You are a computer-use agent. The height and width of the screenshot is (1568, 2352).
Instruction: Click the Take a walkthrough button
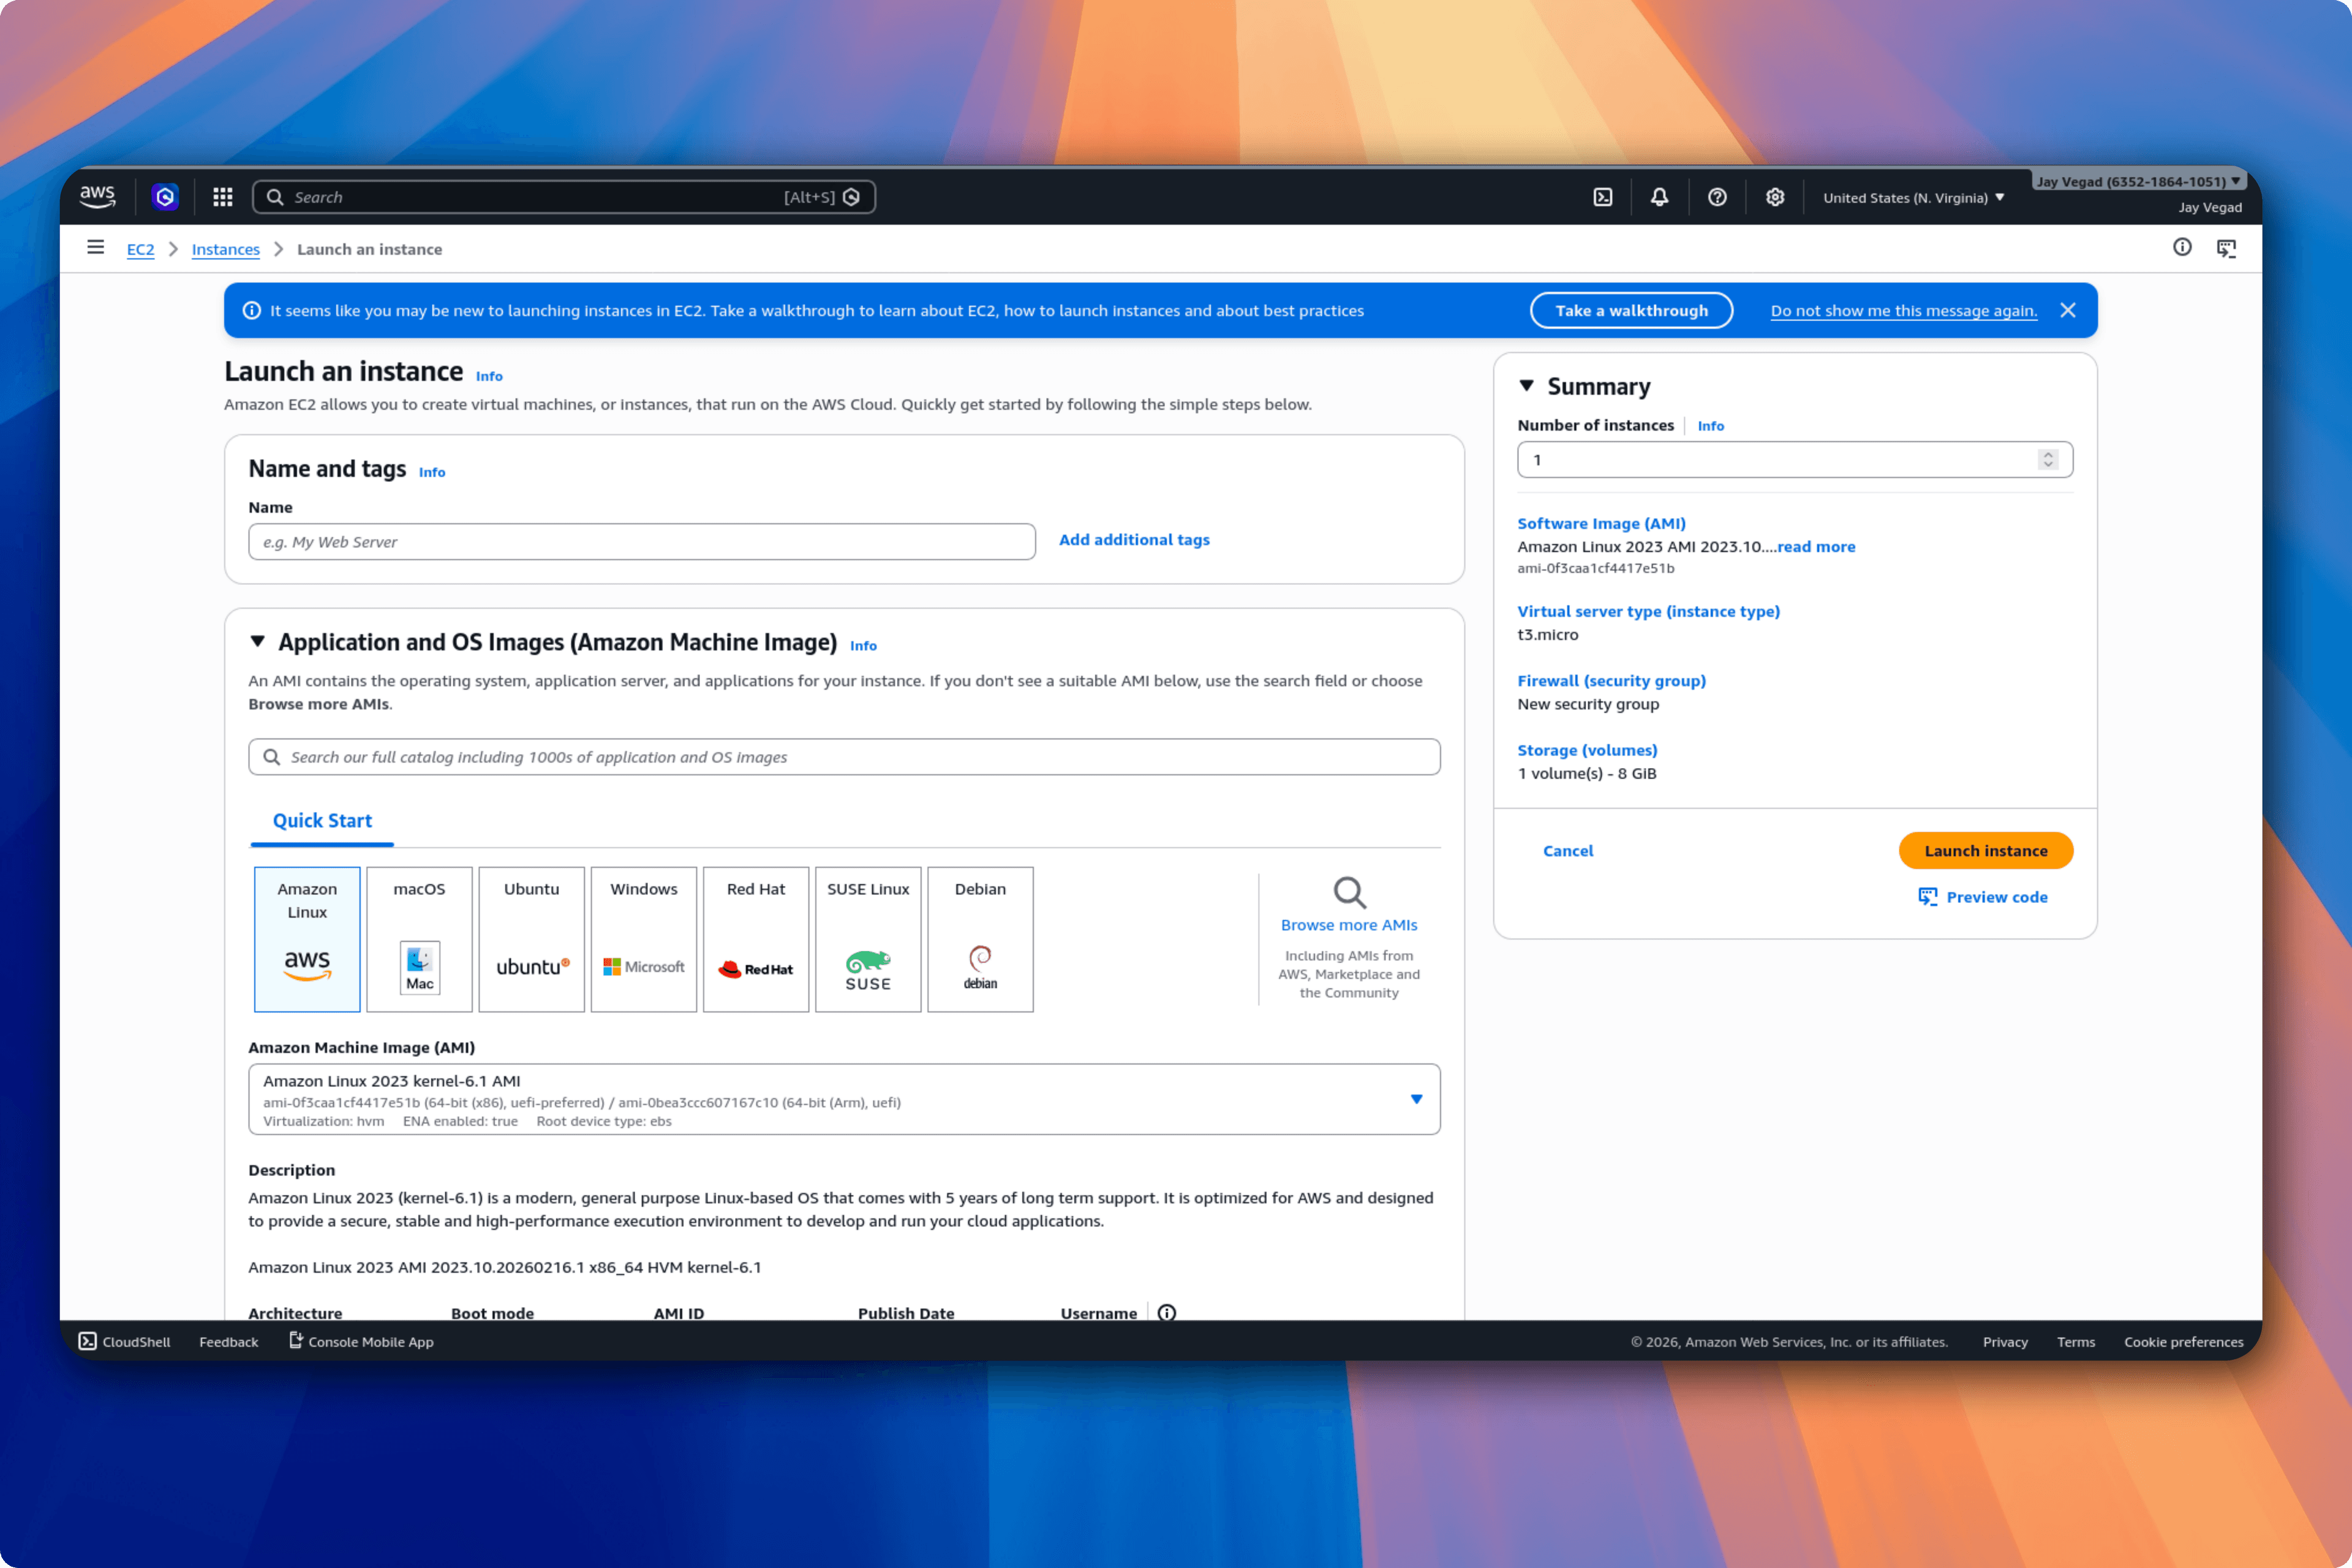click(x=1632, y=311)
